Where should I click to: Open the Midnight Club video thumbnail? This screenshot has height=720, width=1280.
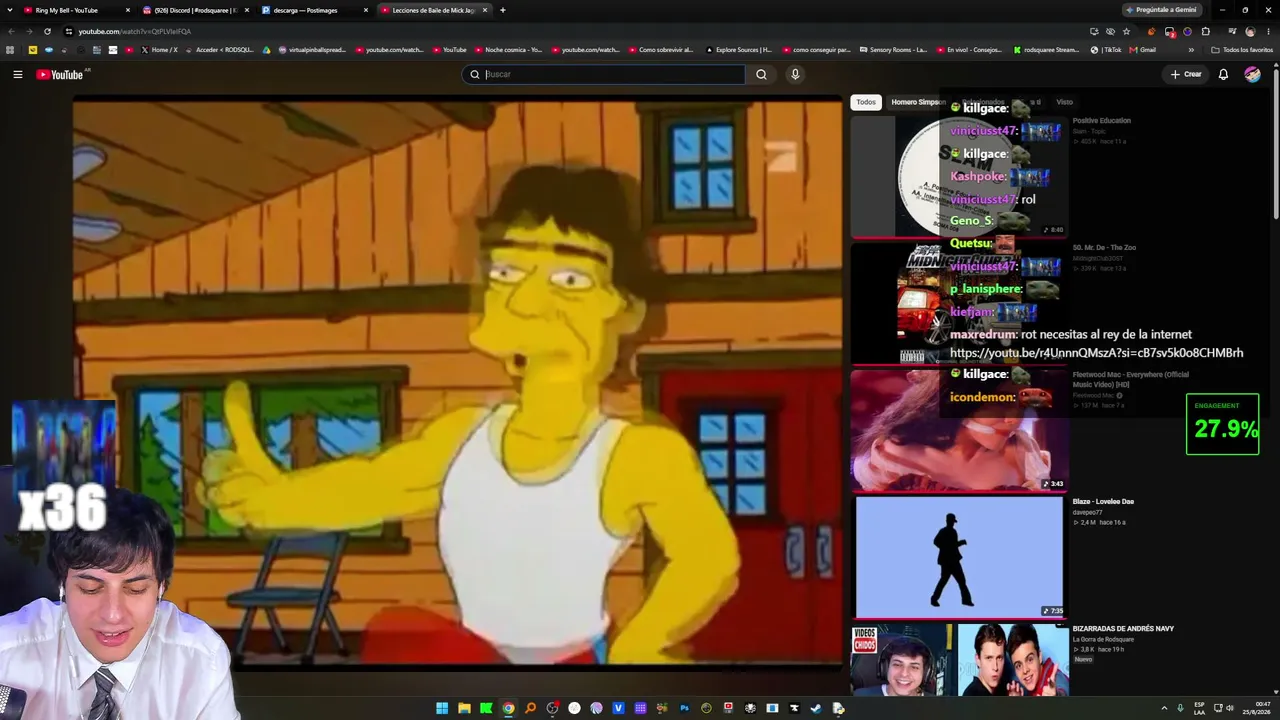coord(960,303)
